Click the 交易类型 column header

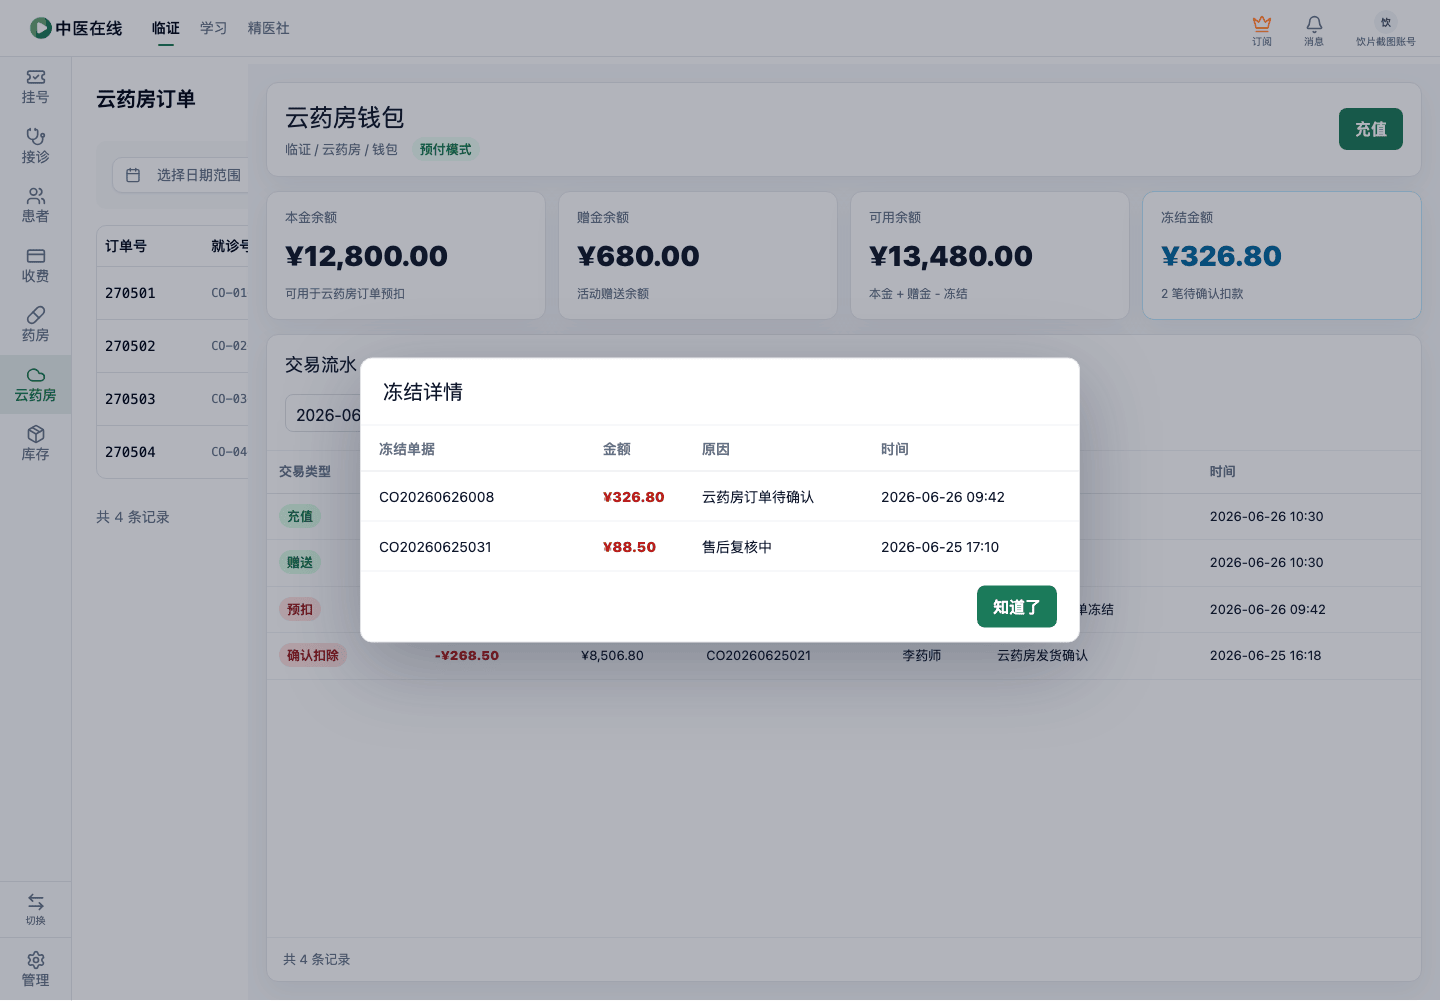(305, 471)
